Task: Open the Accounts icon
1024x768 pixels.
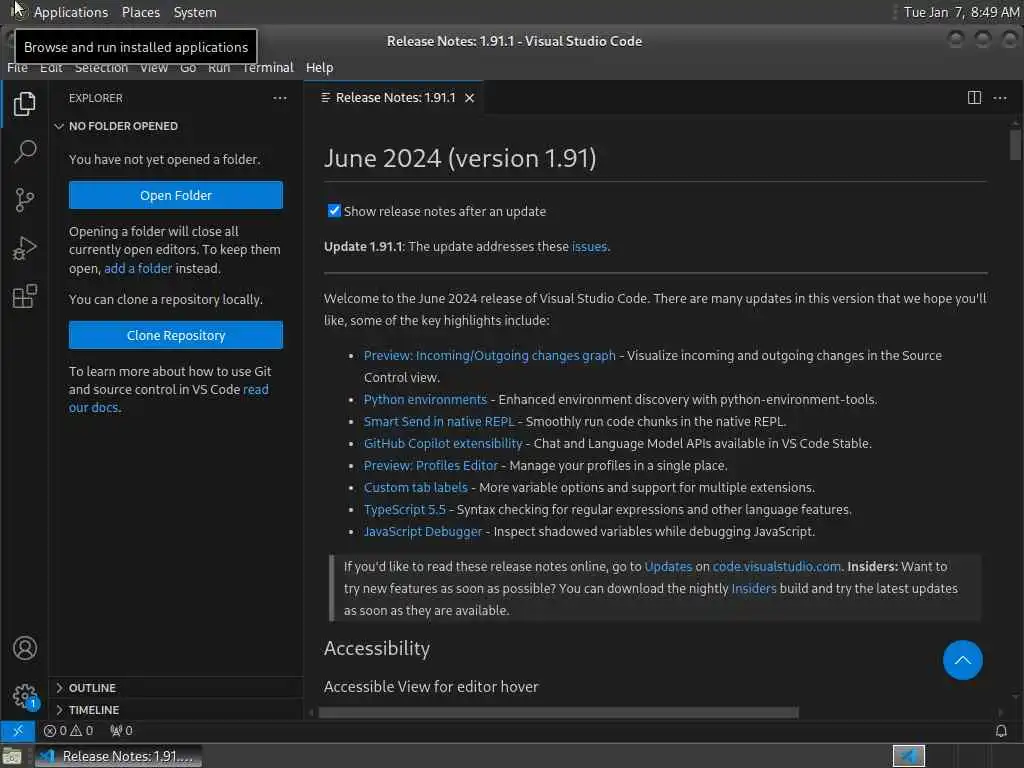Action: point(24,648)
